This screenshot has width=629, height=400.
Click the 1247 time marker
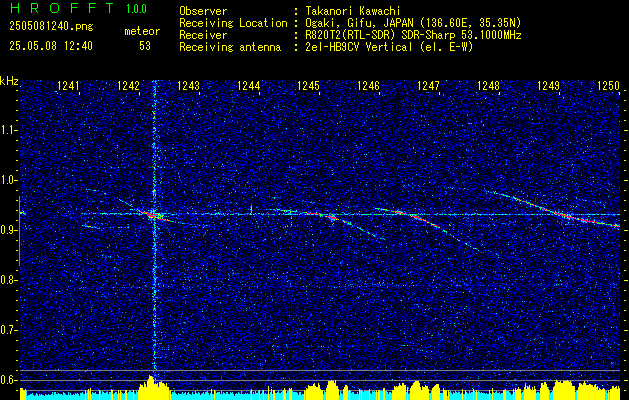(428, 85)
